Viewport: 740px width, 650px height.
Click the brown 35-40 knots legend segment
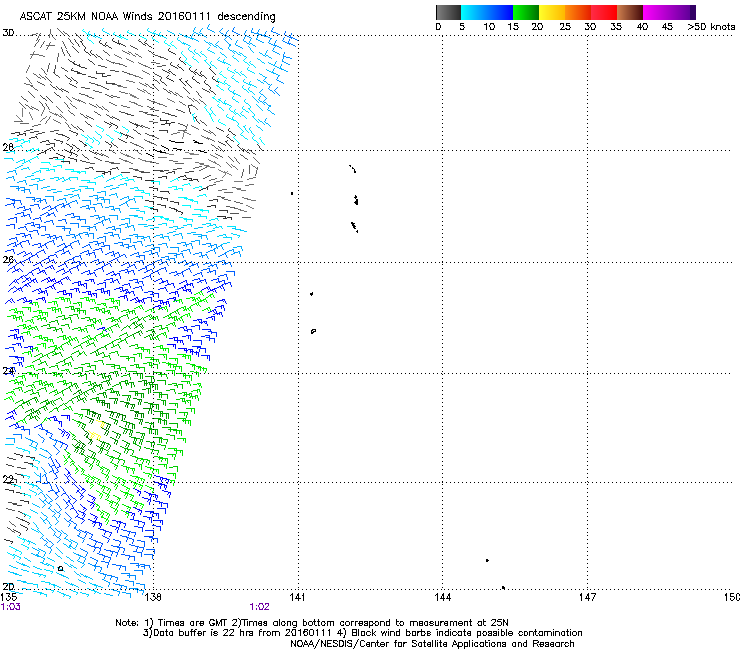click(630, 12)
